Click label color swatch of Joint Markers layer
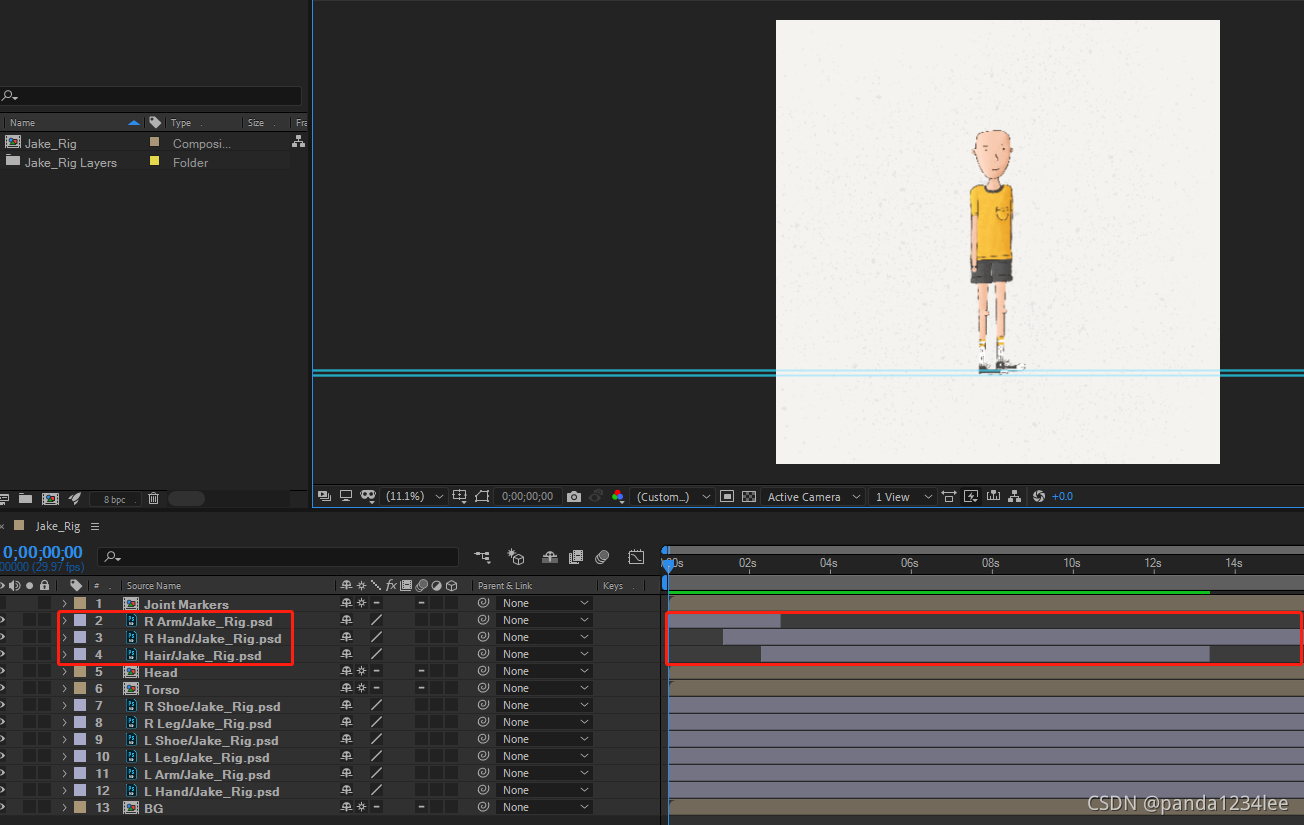Image resolution: width=1304 pixels, height=825 pixels. 80,603
